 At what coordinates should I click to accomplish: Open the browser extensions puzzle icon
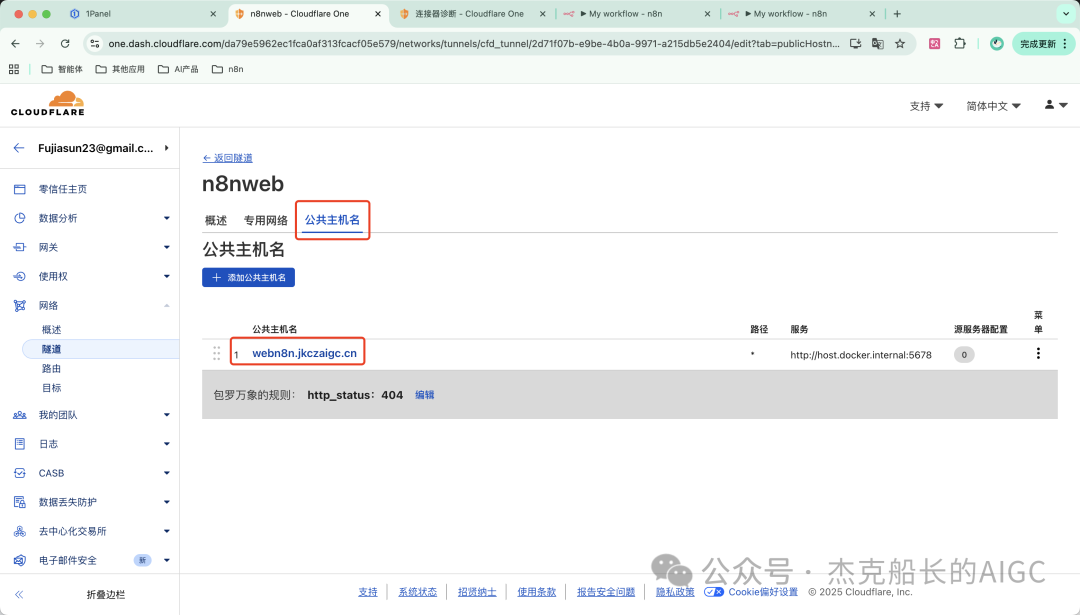point(959,43)
